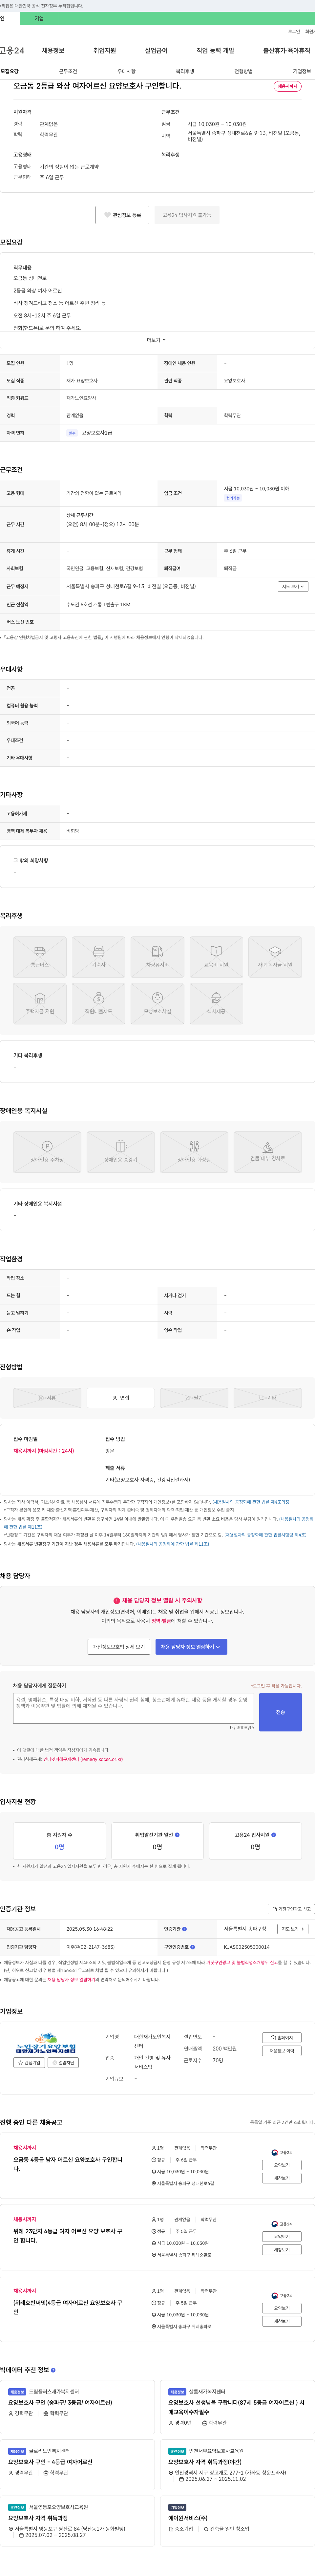
Task: Click the 통근버스 welfare icon
Action: 40,951
